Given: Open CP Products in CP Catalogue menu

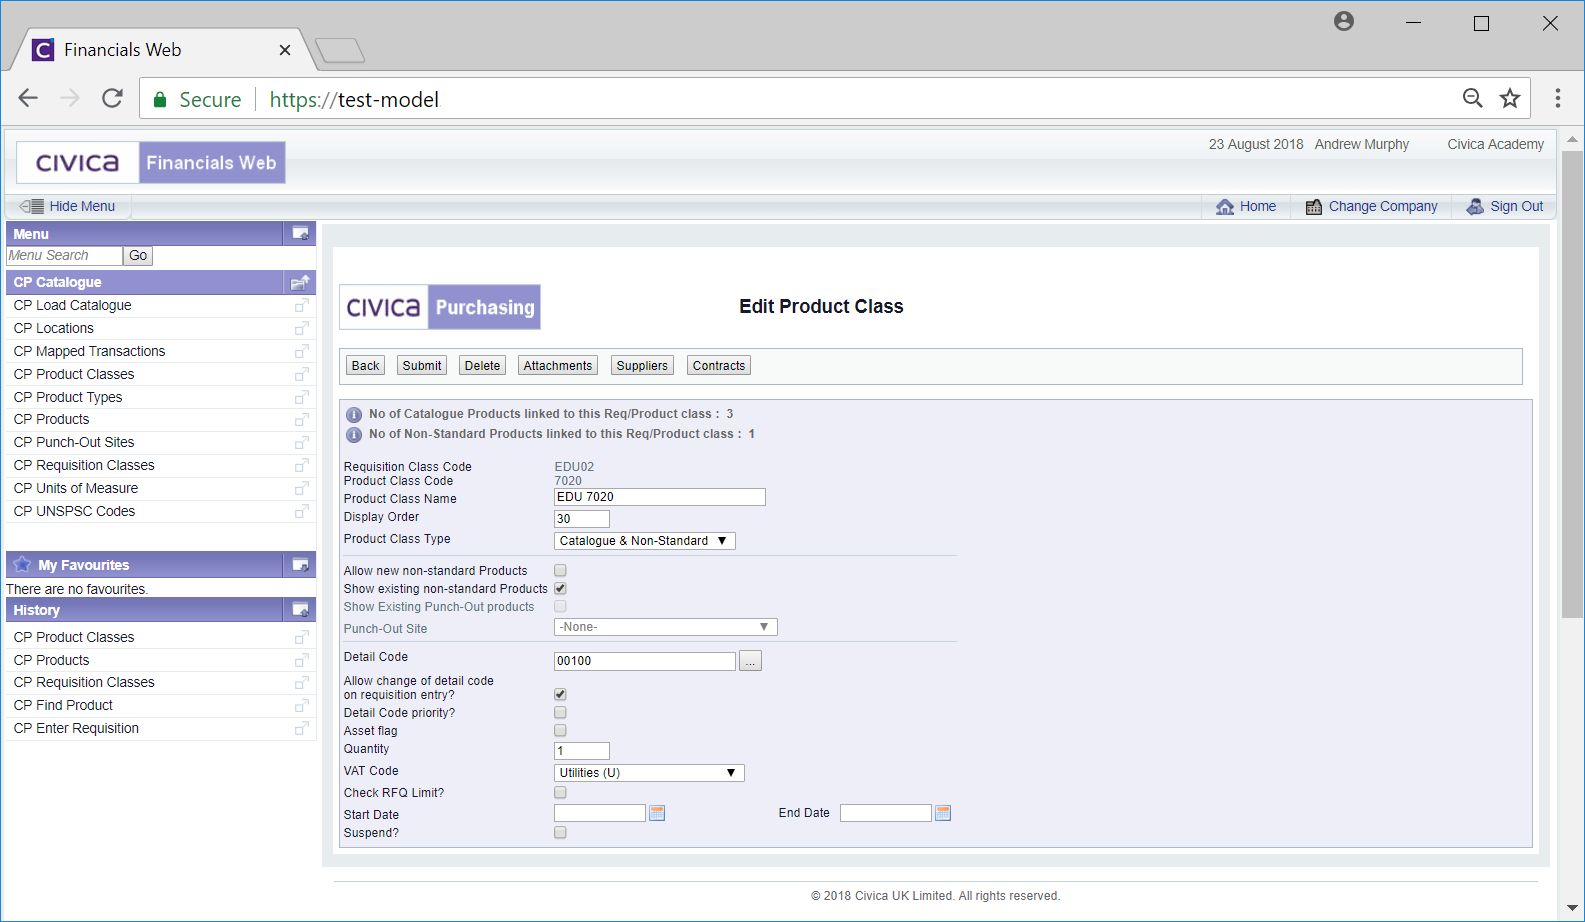Looking at the screenshot, I should pos(51,419).
